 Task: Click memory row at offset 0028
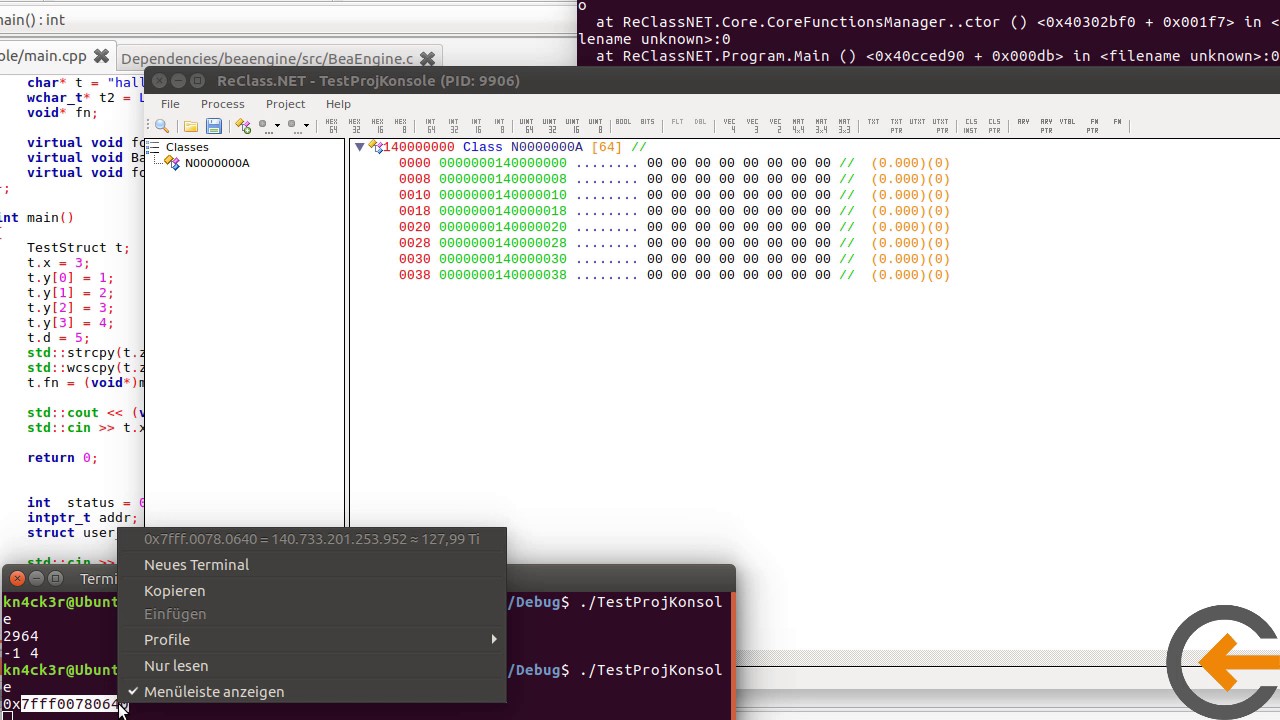[674, 243]
